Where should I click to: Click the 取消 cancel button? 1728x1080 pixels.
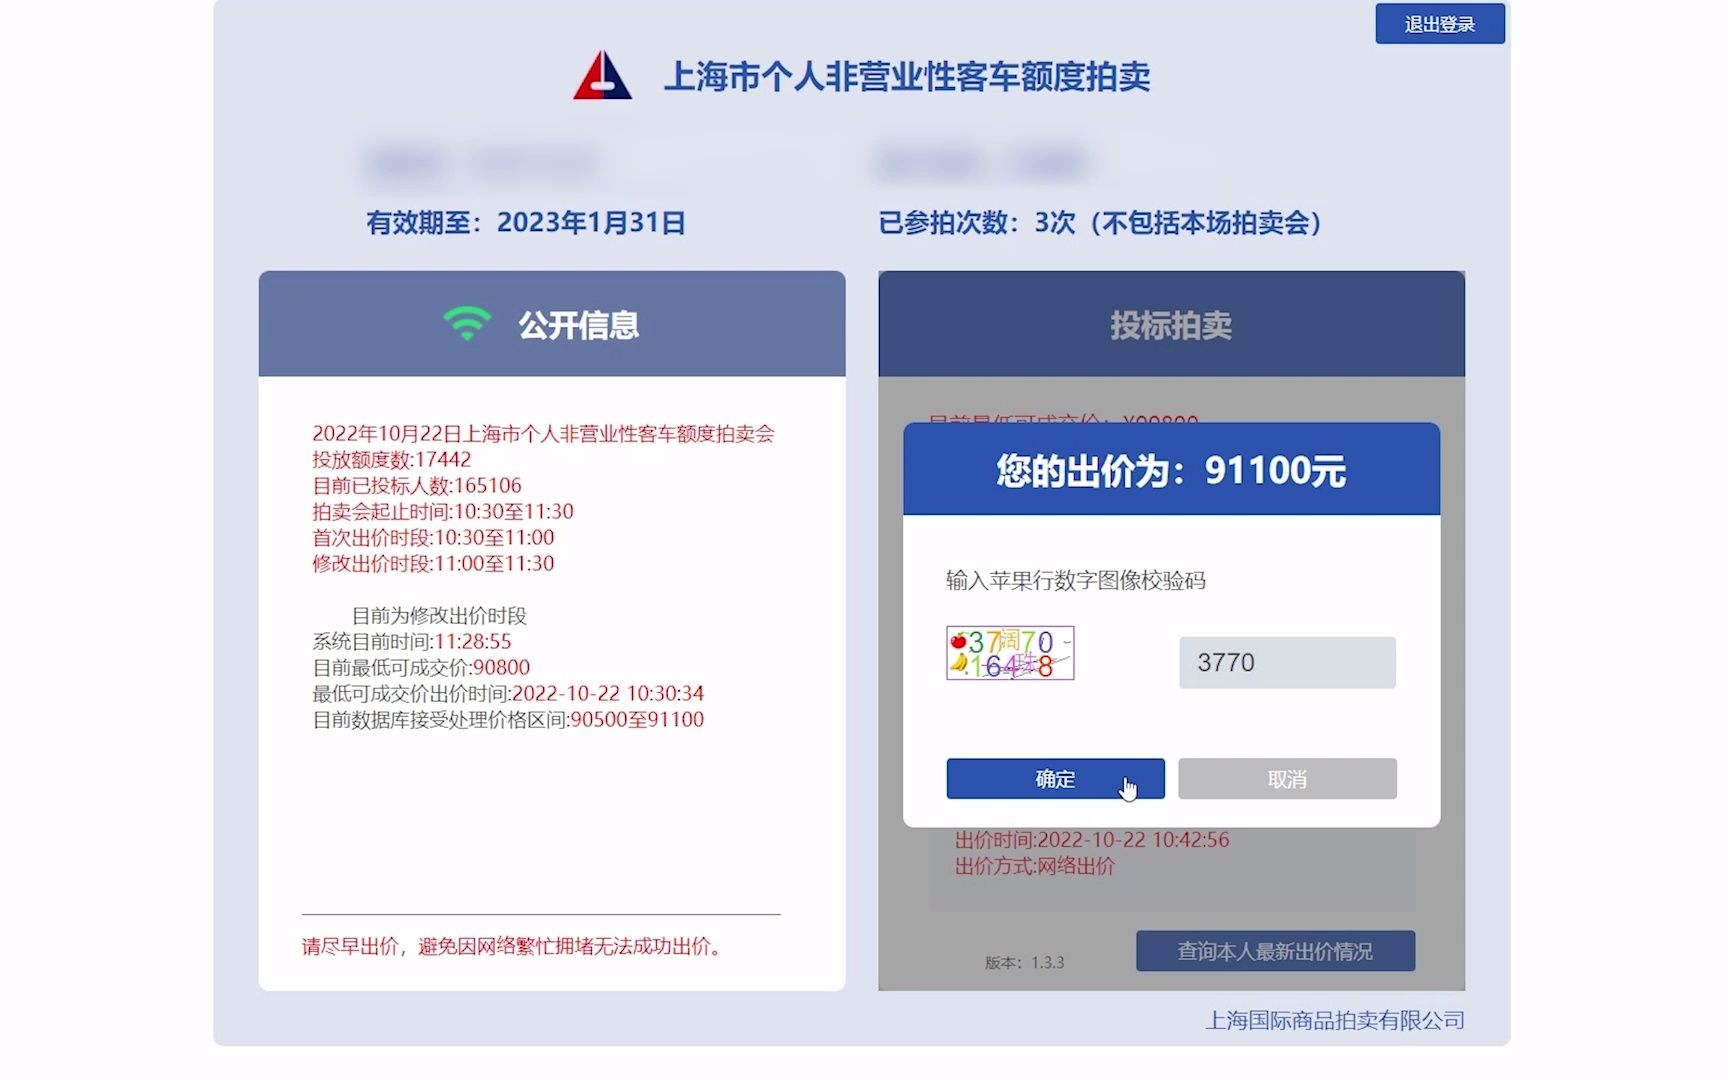click(1287, 779)
